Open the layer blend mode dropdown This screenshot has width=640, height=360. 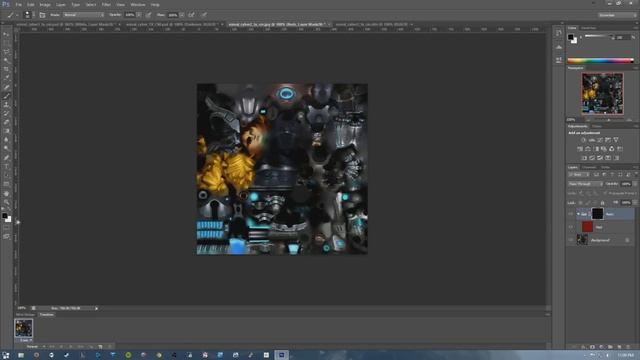click(585, 184)
